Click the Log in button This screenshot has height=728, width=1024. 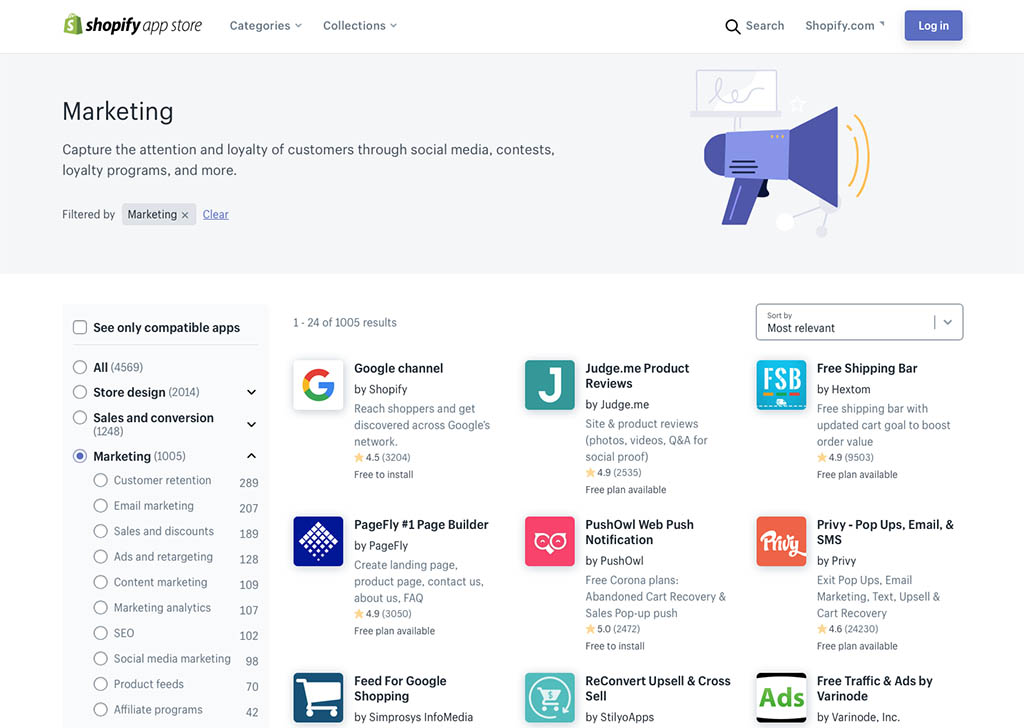coord(933,25)
